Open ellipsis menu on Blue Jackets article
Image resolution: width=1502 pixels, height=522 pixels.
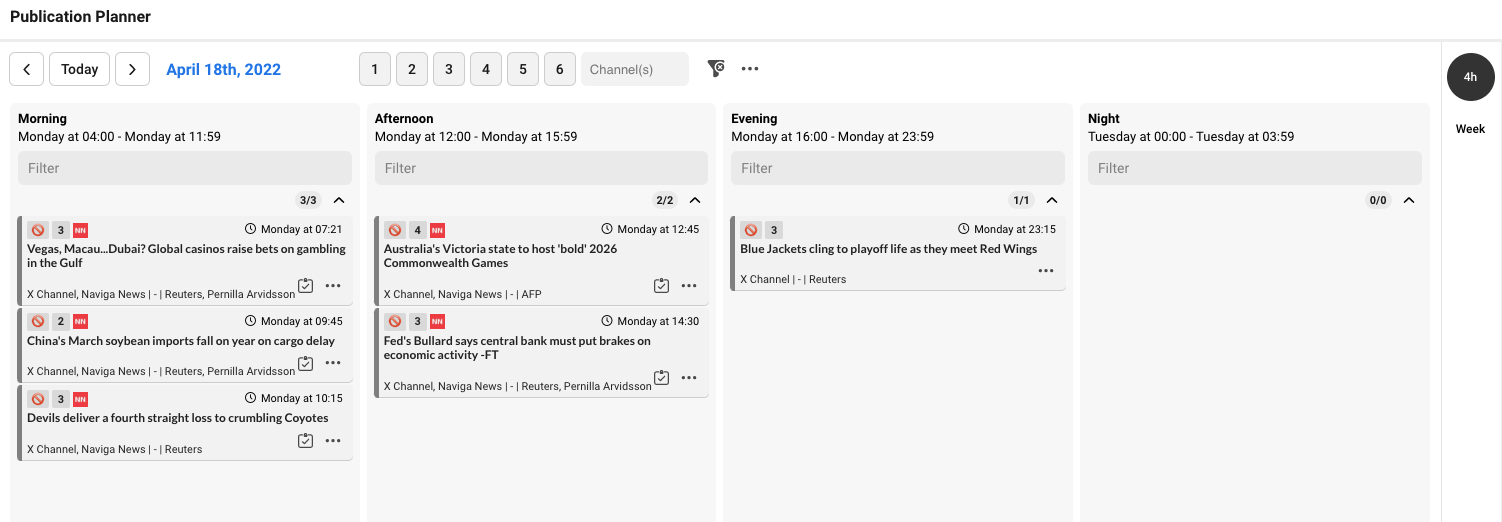[x=1046, y=271]
